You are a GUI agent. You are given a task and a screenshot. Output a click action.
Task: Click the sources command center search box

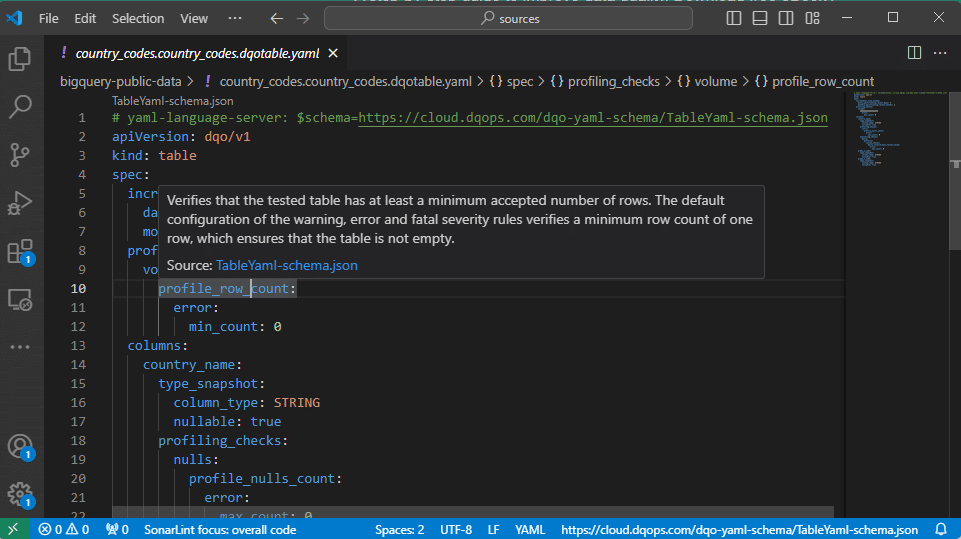coord(508,18)
